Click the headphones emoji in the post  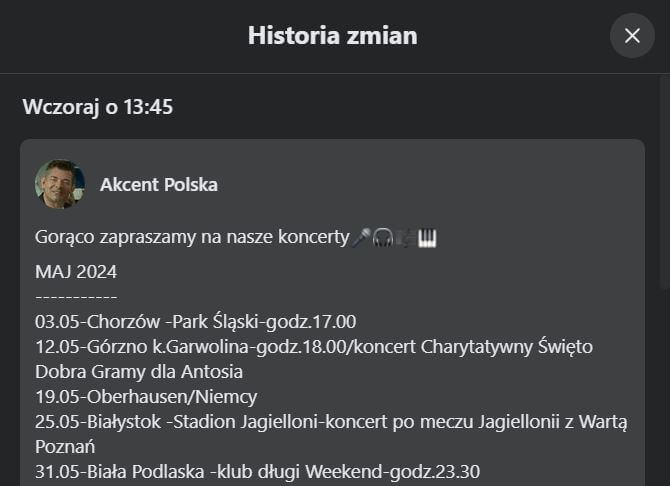coord(383,238)
